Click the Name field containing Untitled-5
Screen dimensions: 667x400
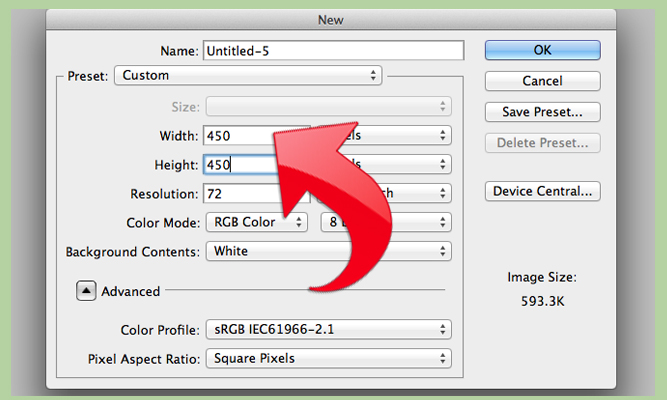click(334, 51)
